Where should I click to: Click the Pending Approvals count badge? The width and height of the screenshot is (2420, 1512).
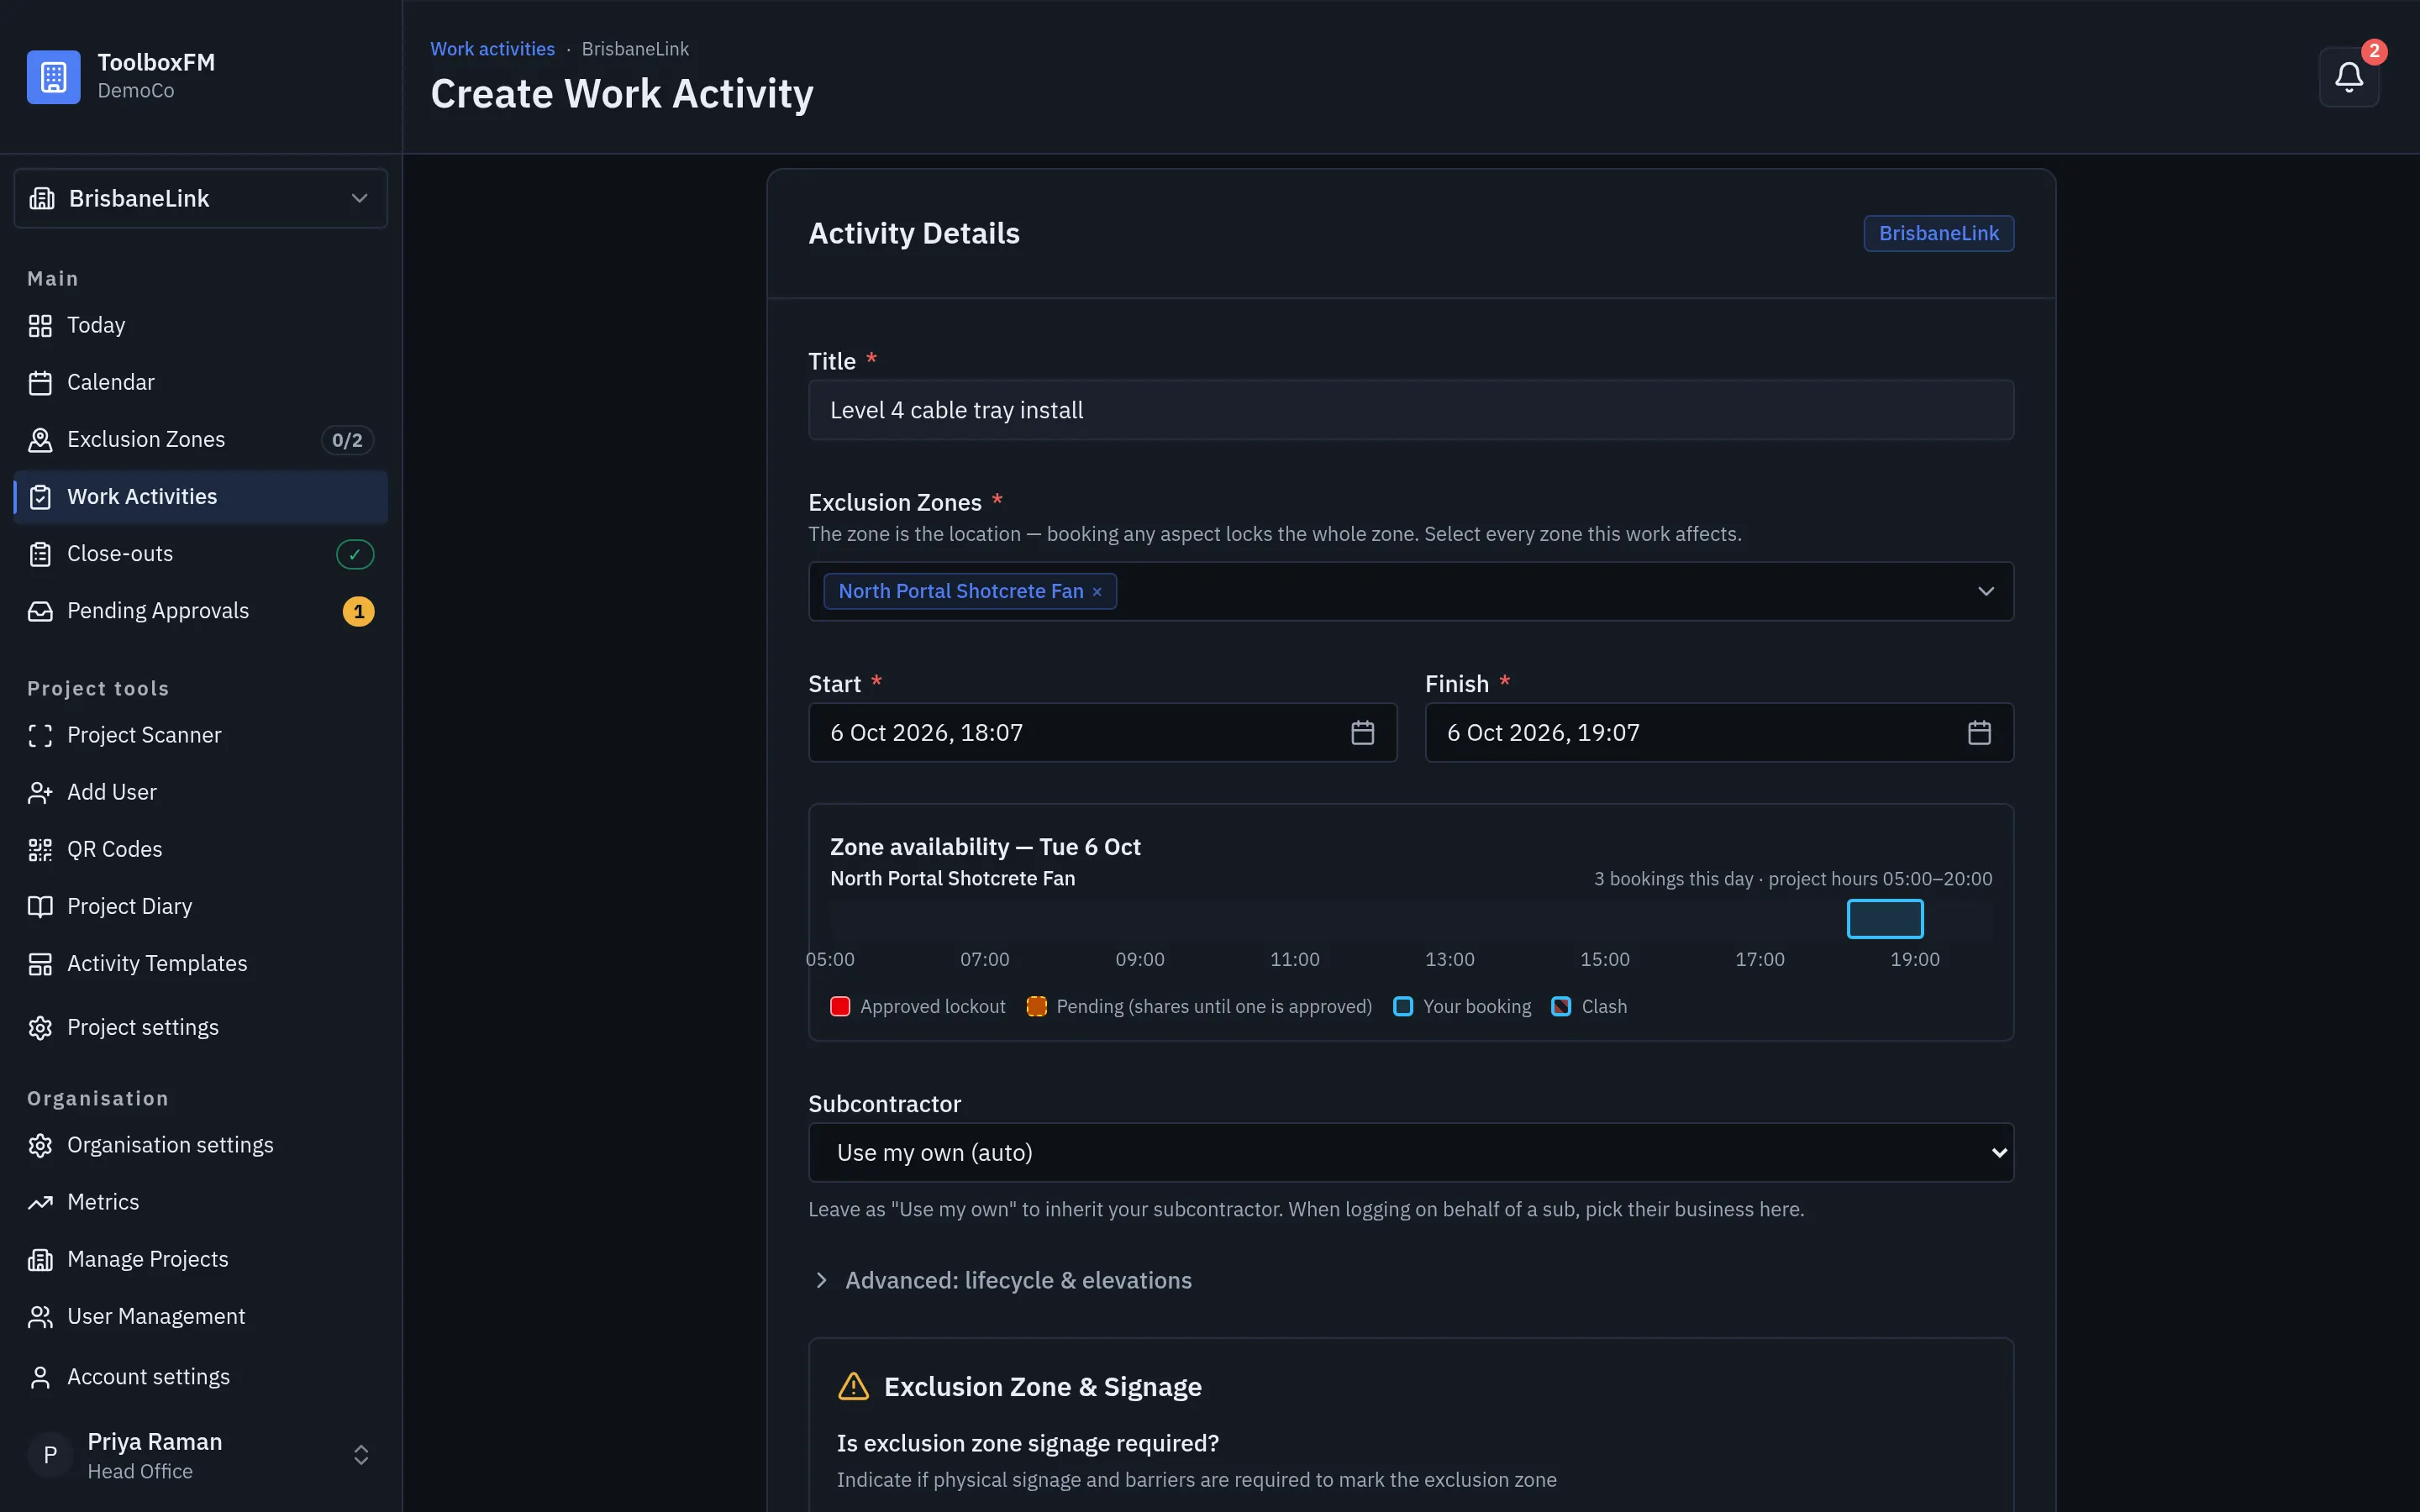coord(358,611)
